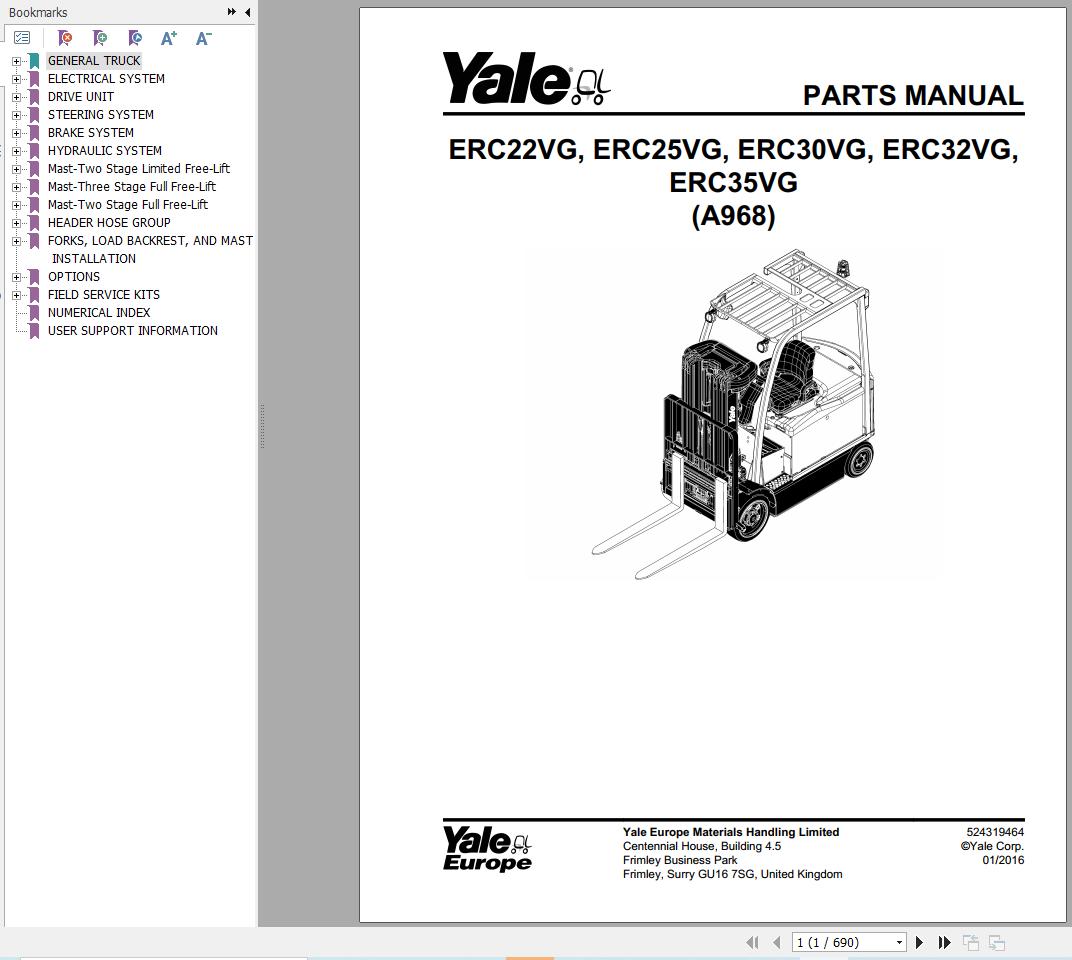Delete the selected bookmark
This screenshot has height=960, width=1072.
(65, 37)
